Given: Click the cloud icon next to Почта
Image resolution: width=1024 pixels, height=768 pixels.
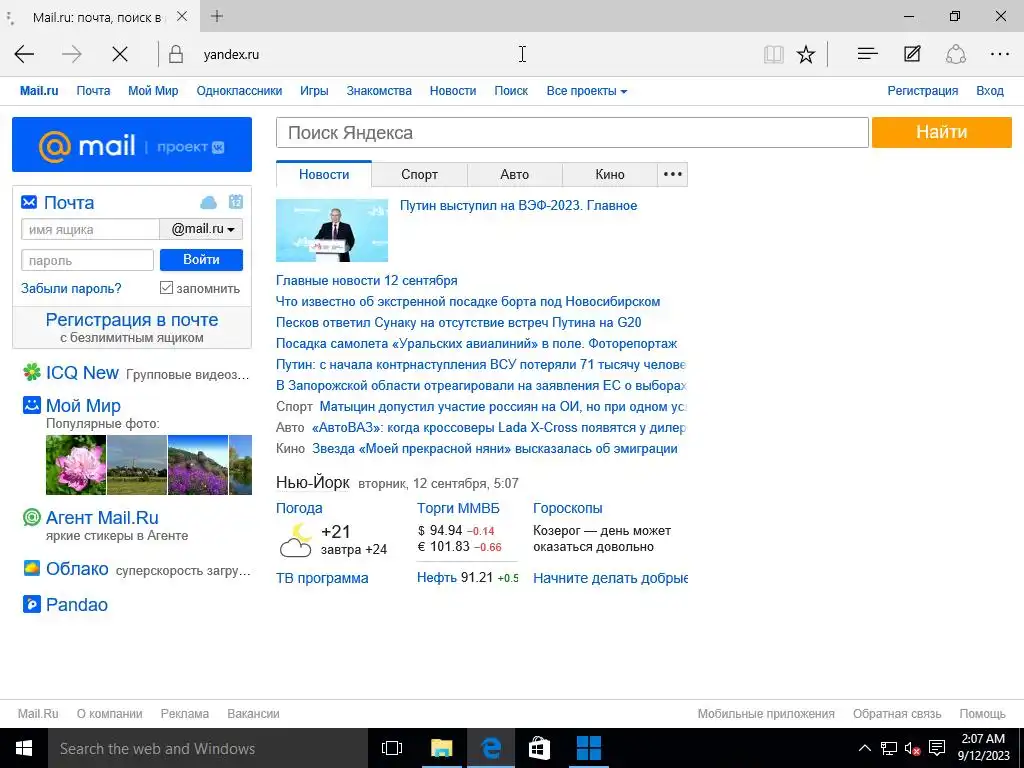Looking at the screenshot, I should pos(208,202).
